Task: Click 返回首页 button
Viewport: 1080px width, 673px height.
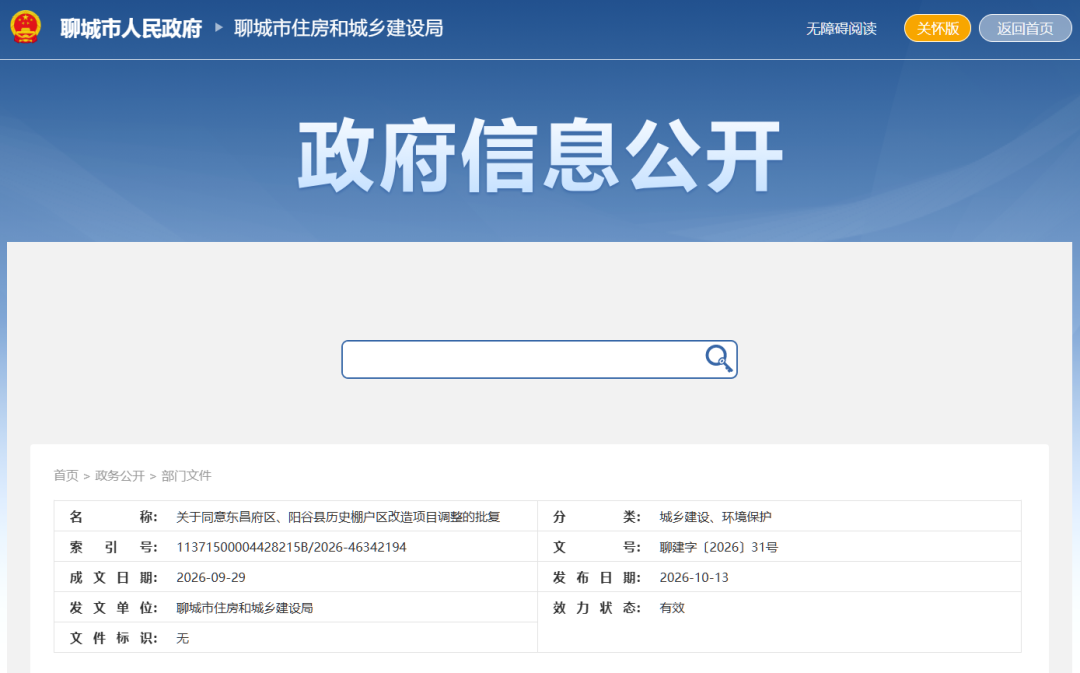Action: coord(1025,28)
